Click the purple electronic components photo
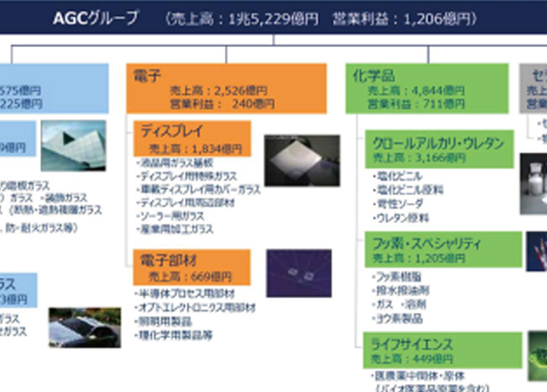The width and height of the screenshot is (547, 392). 299,273
